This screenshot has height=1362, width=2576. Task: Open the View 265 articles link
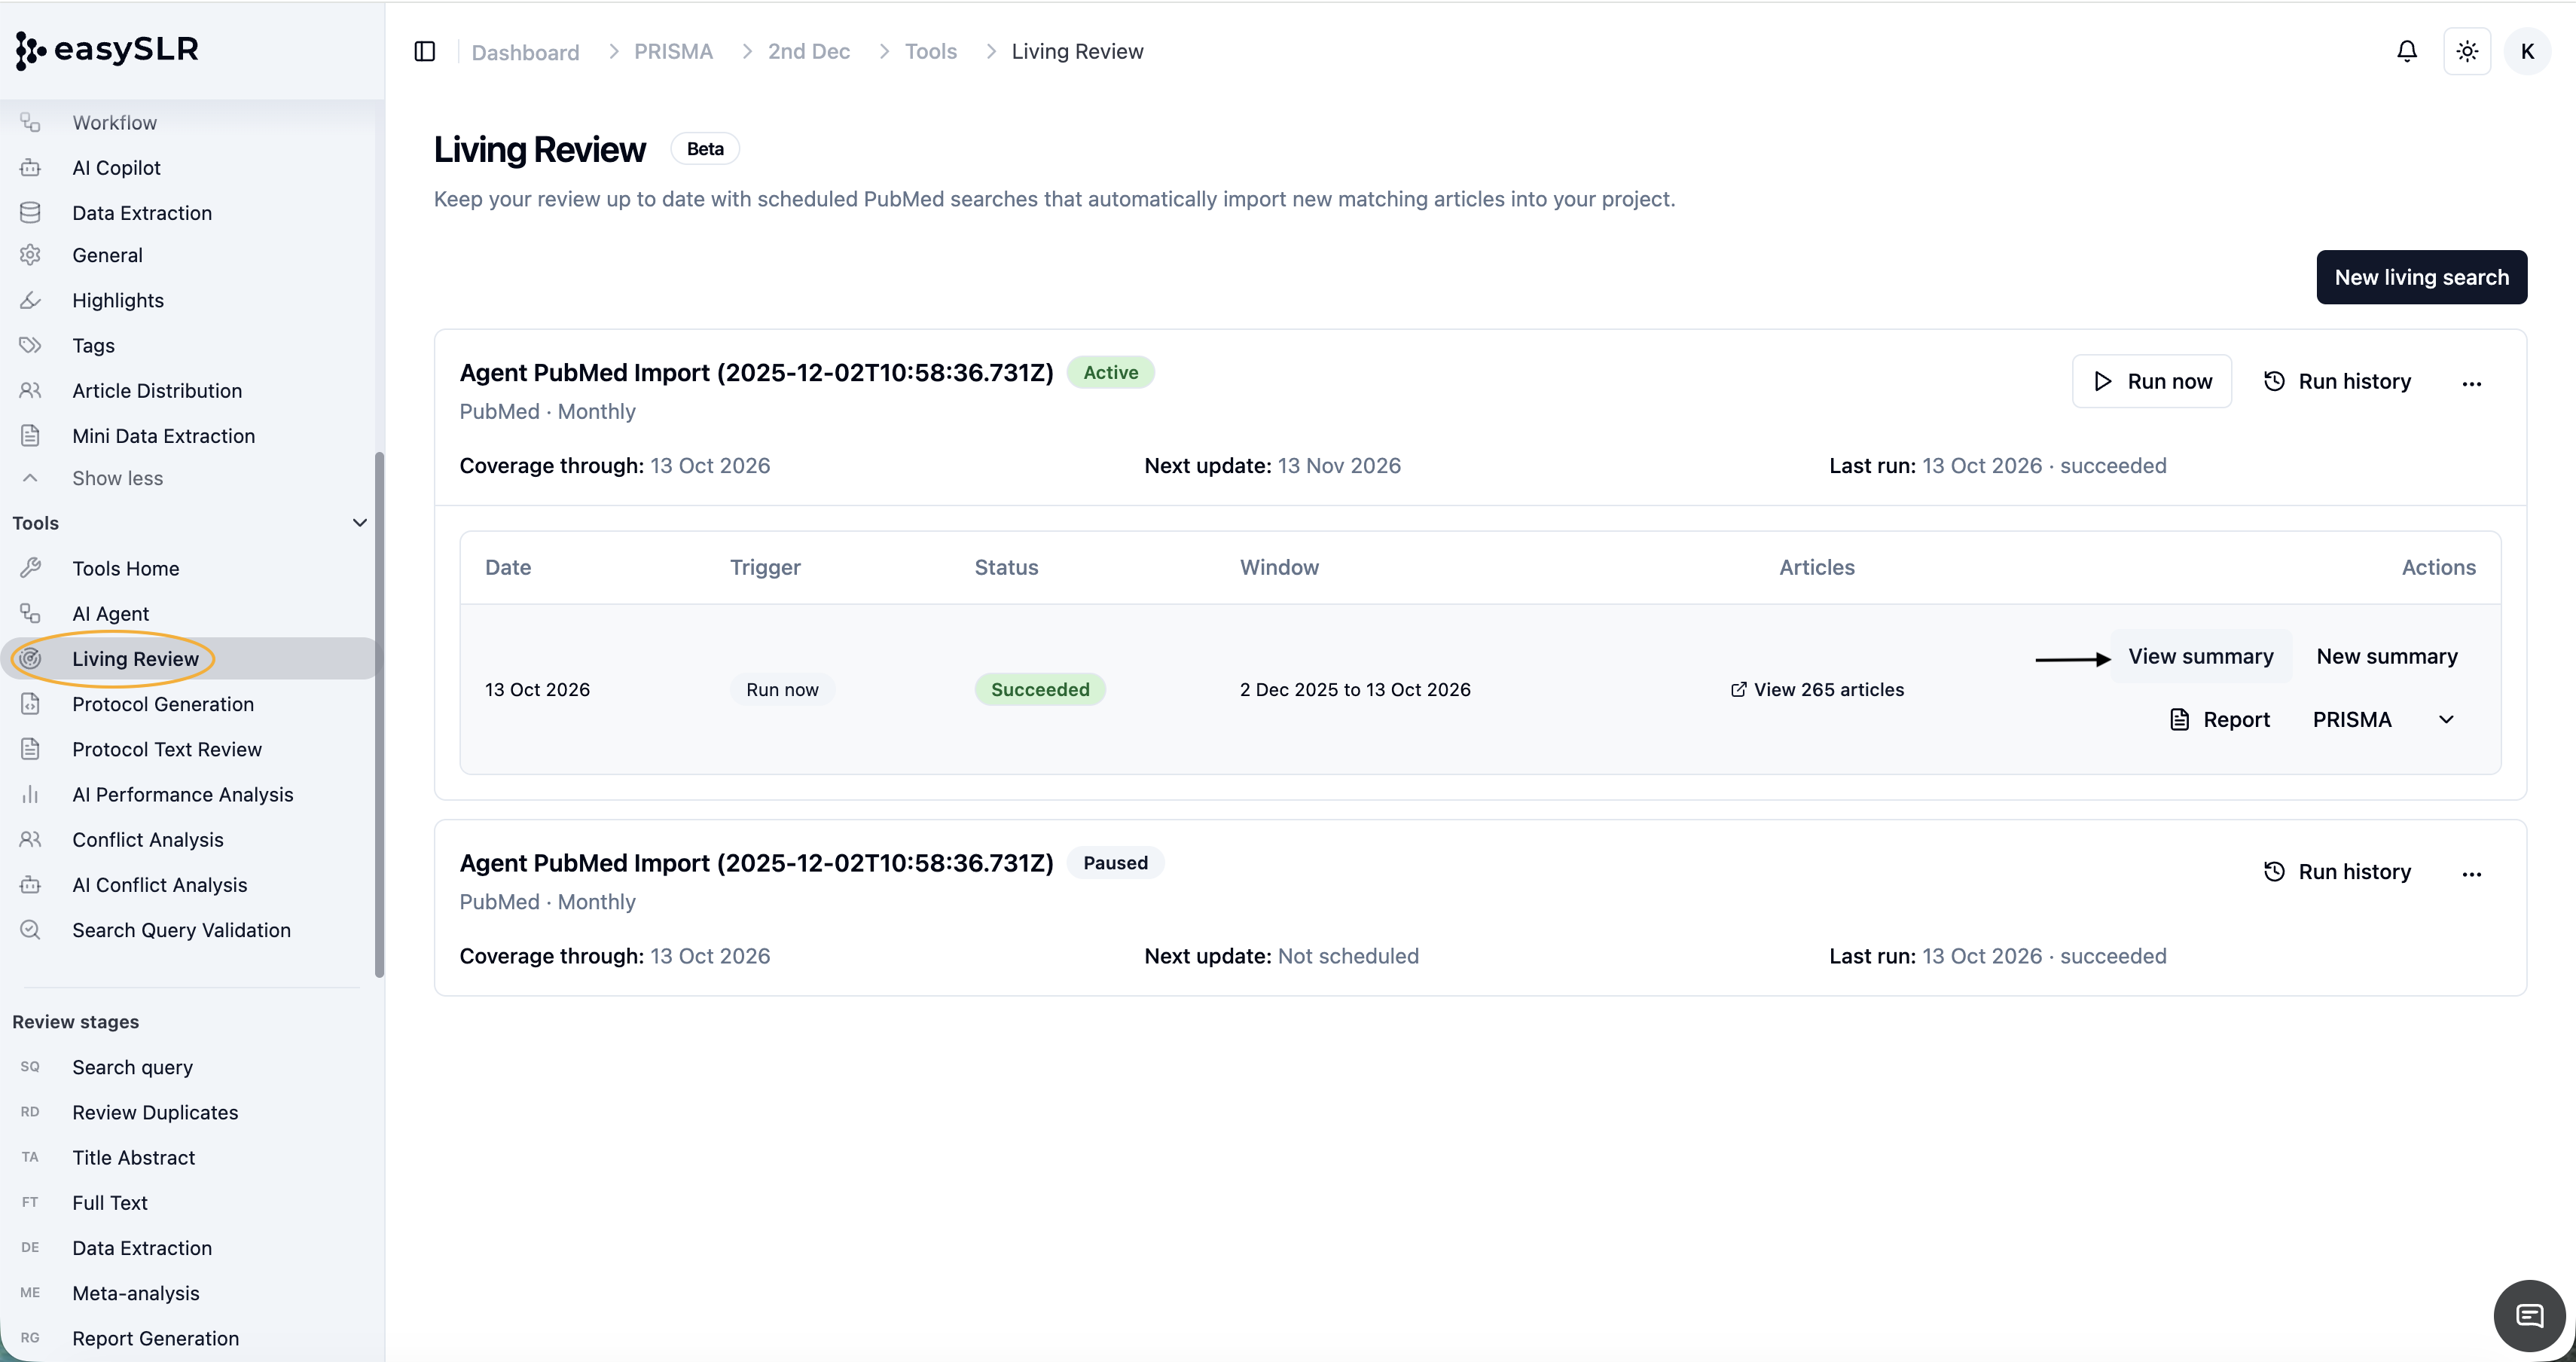(1817, 689)
